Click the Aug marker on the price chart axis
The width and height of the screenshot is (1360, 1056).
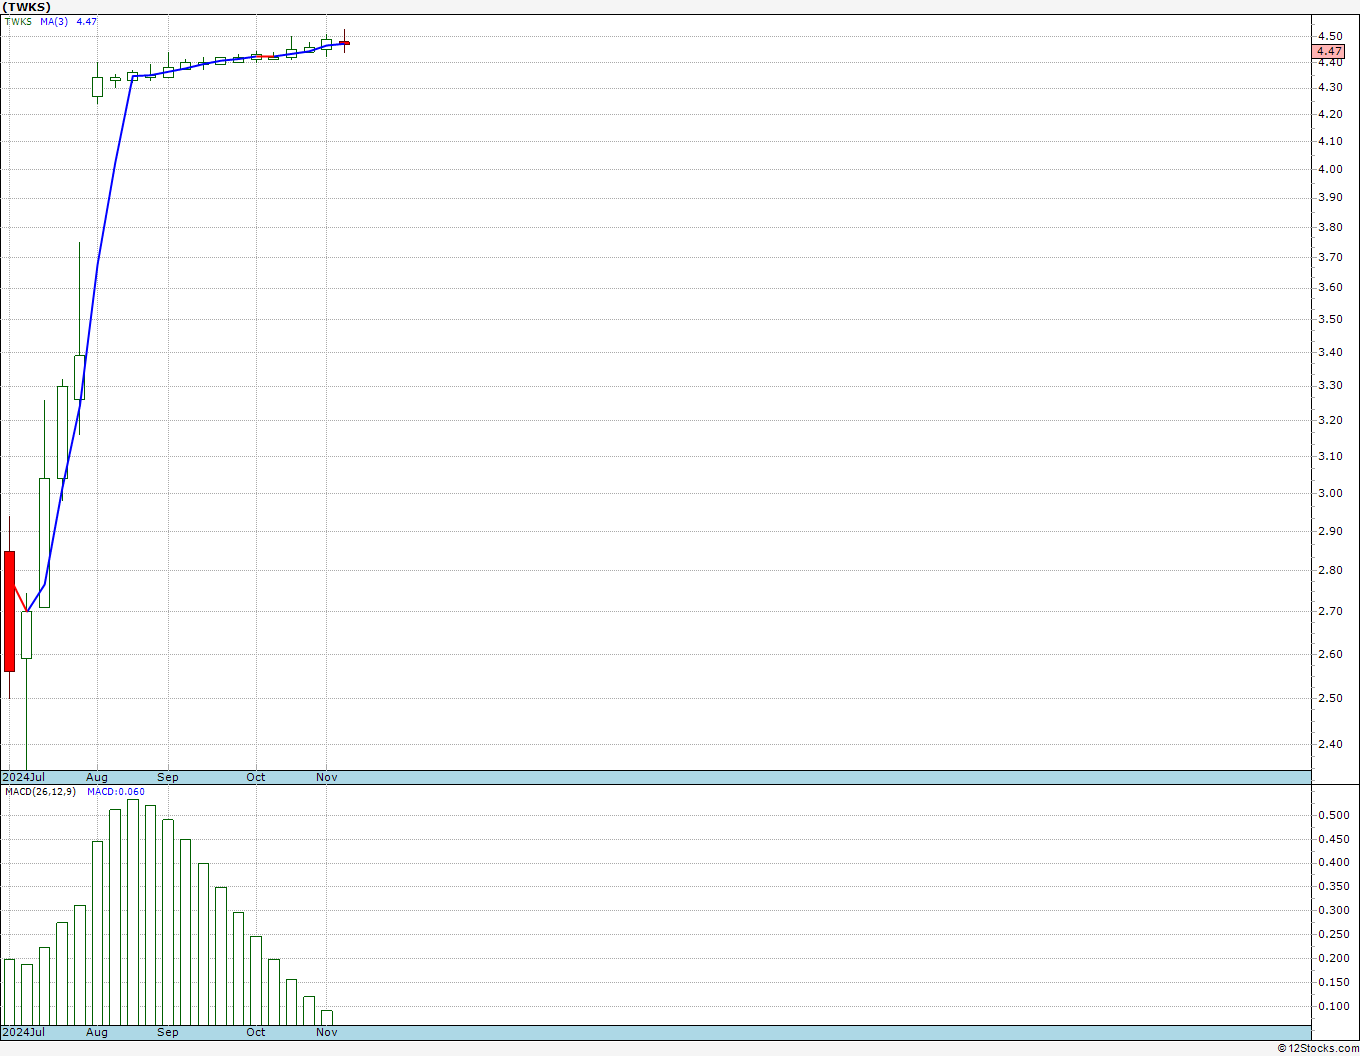[97, 777]
